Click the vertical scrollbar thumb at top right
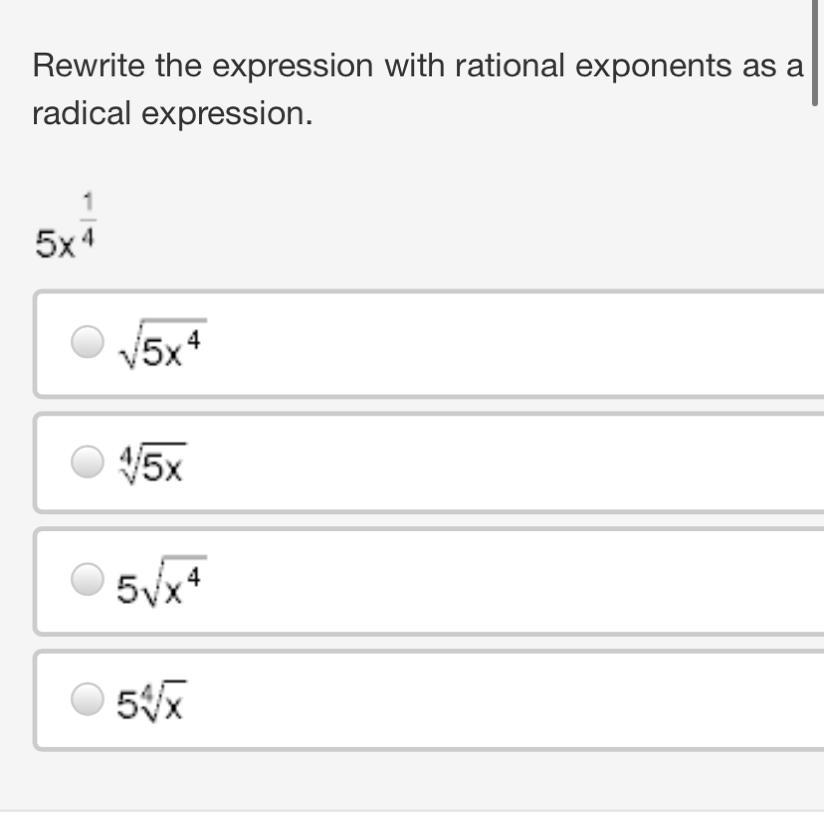Image resolution: width=824 pixels, height=829 pixels. (815, 50)
